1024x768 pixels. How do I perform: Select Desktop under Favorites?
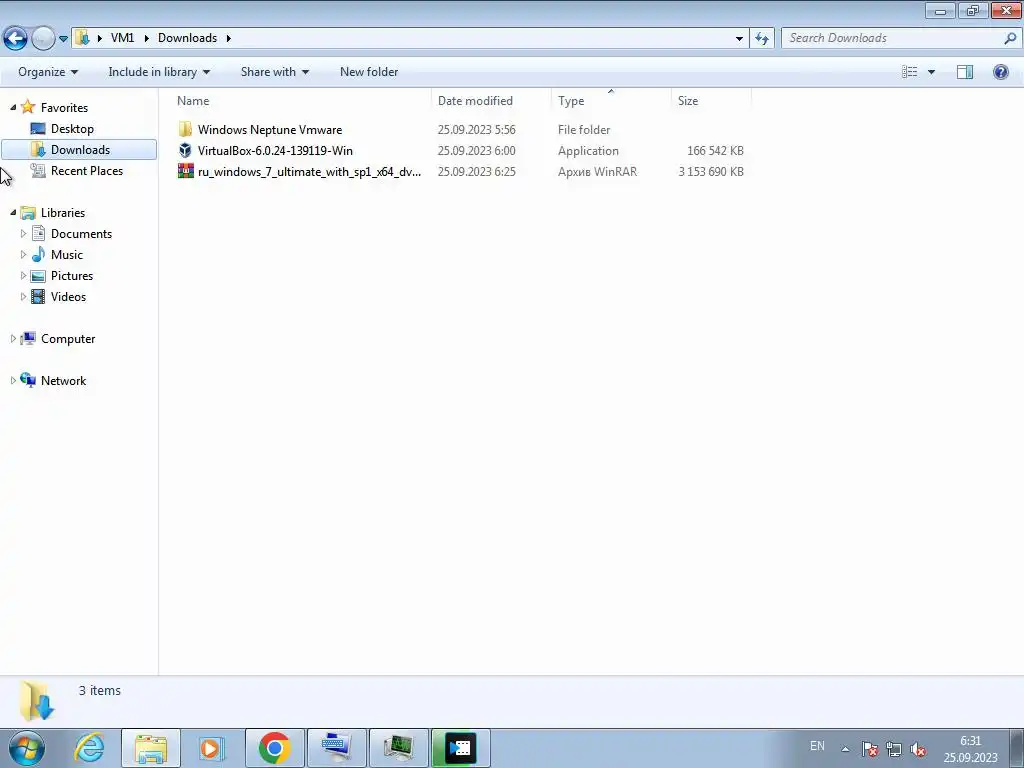72,129
